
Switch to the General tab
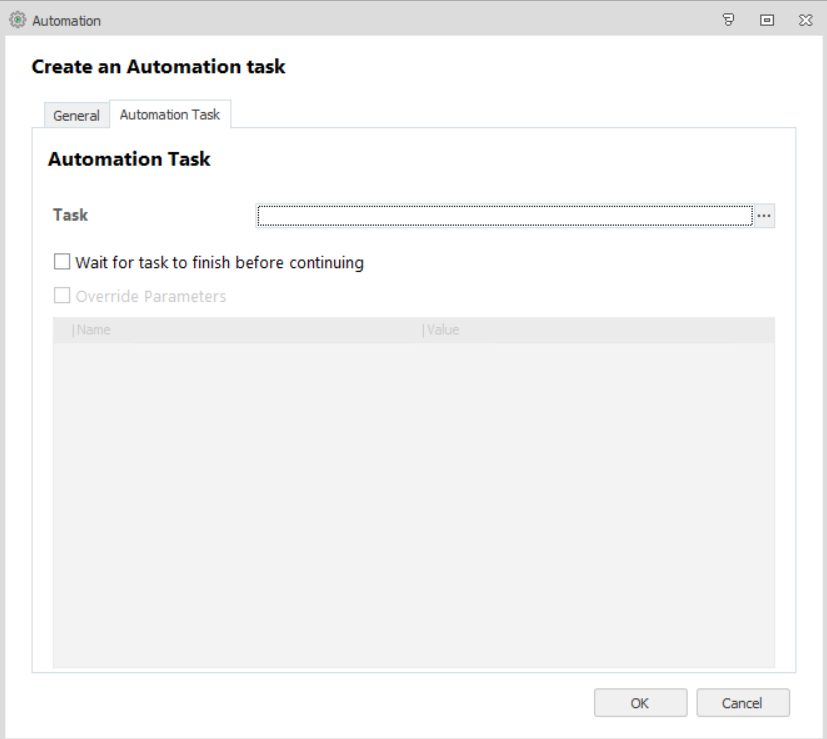coord(76,116)
